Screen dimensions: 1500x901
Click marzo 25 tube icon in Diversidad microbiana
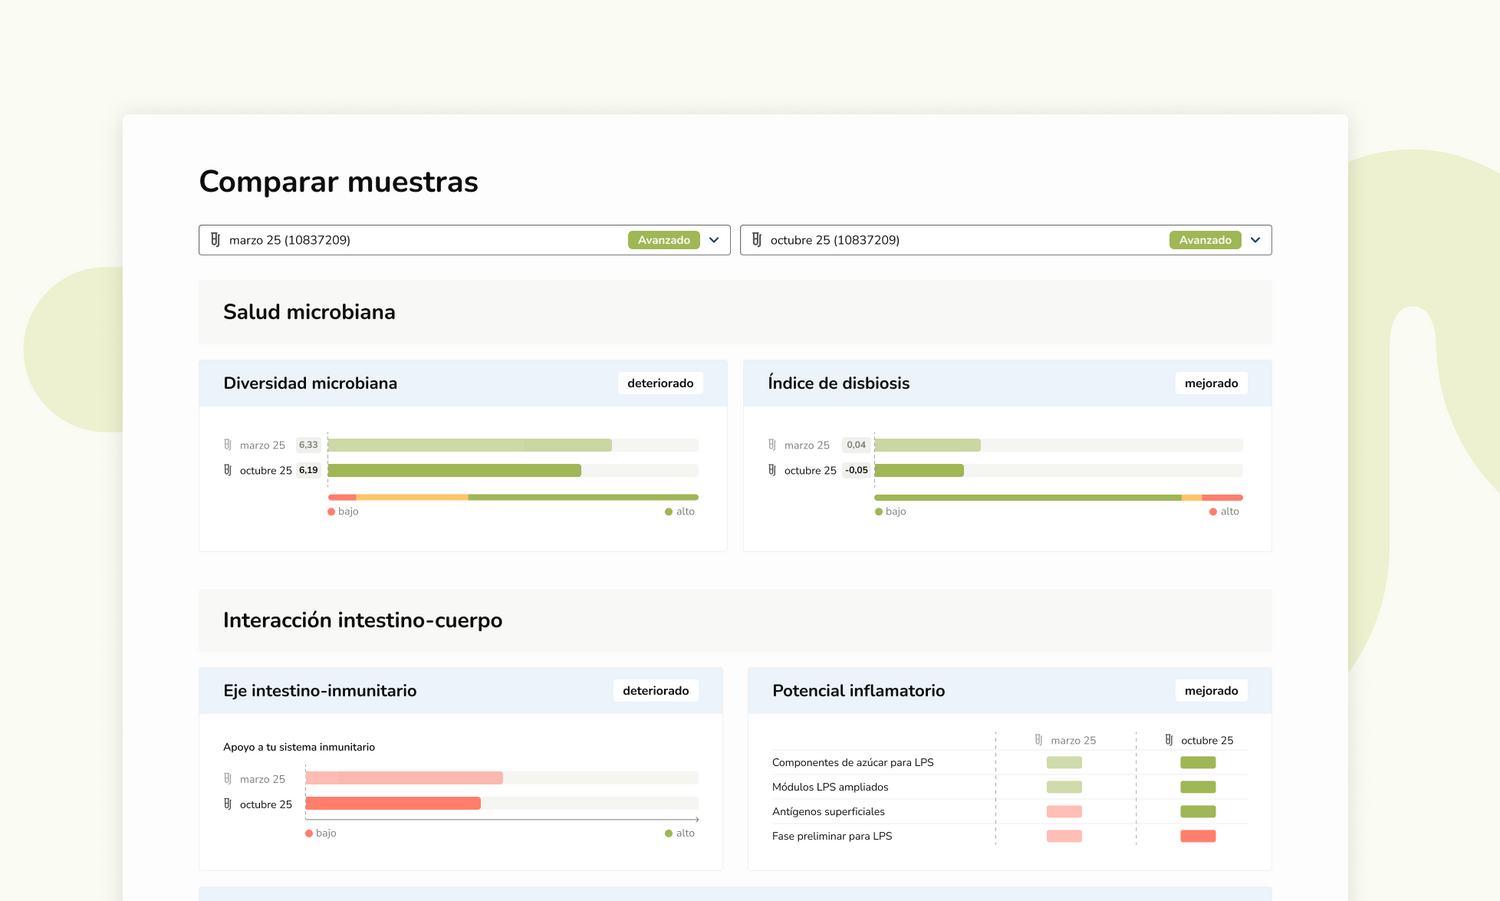228,445
